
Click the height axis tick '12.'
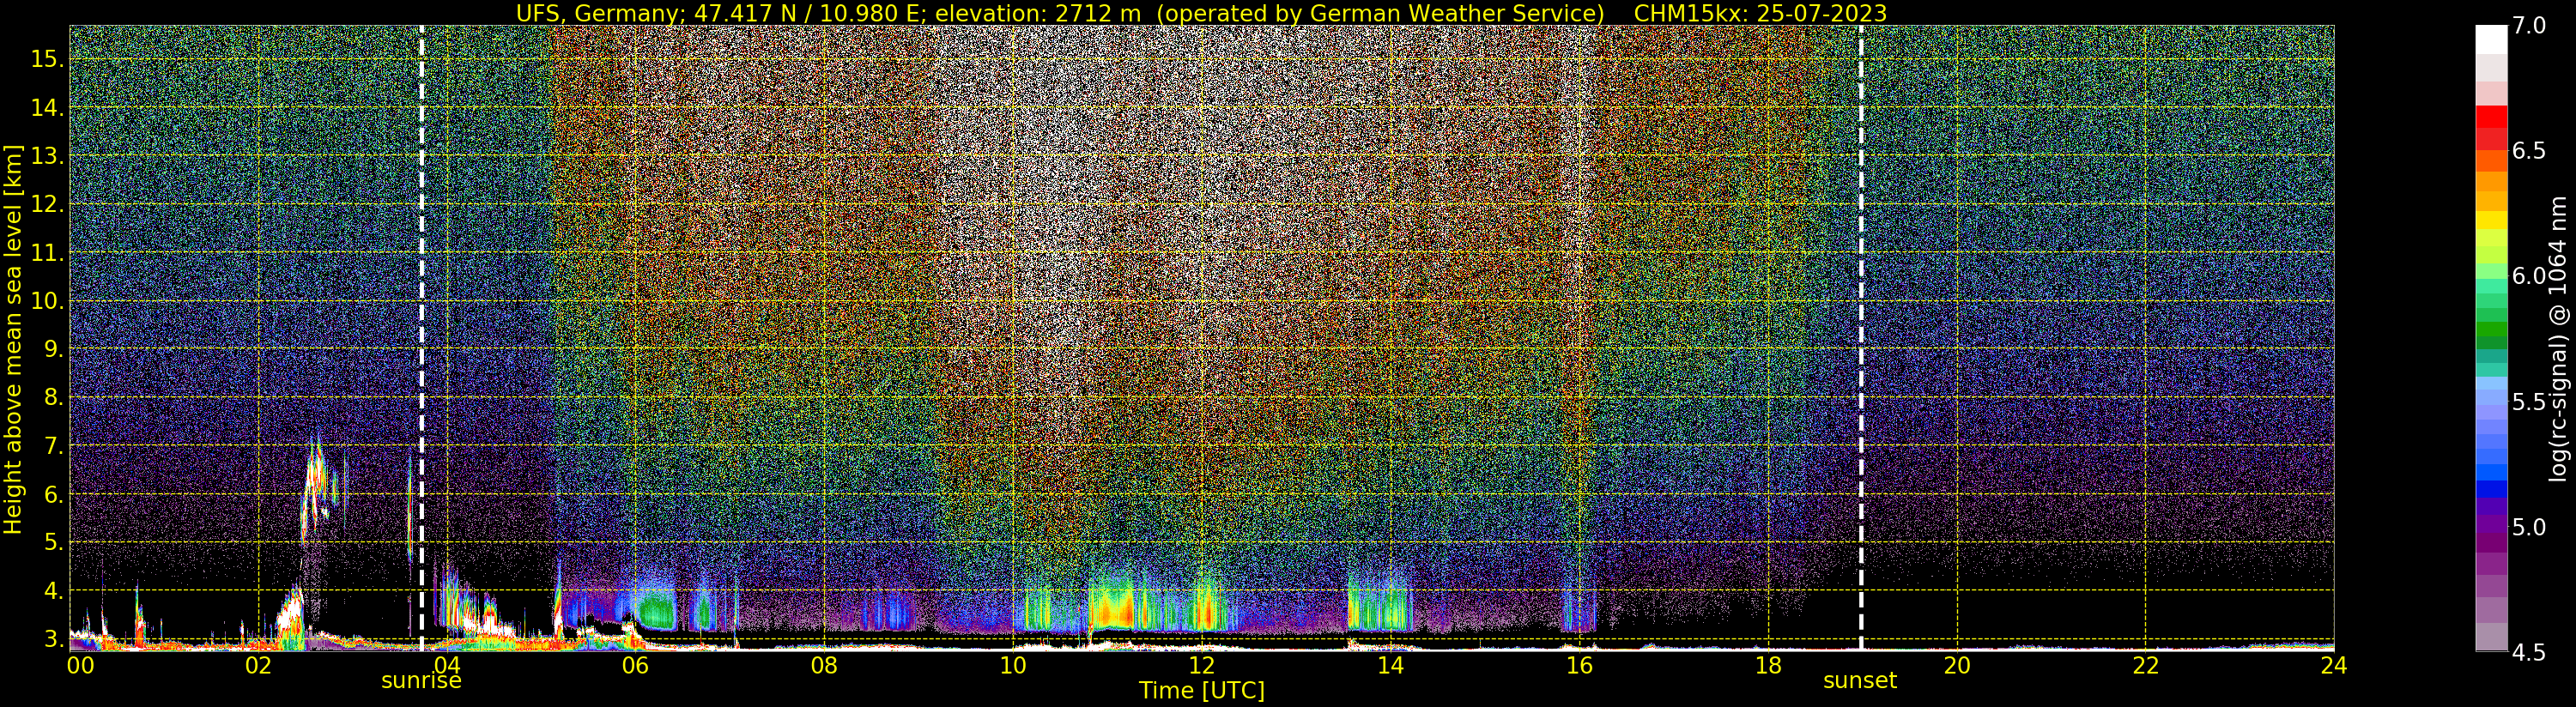pyautogui.click(x=47, y=204)
